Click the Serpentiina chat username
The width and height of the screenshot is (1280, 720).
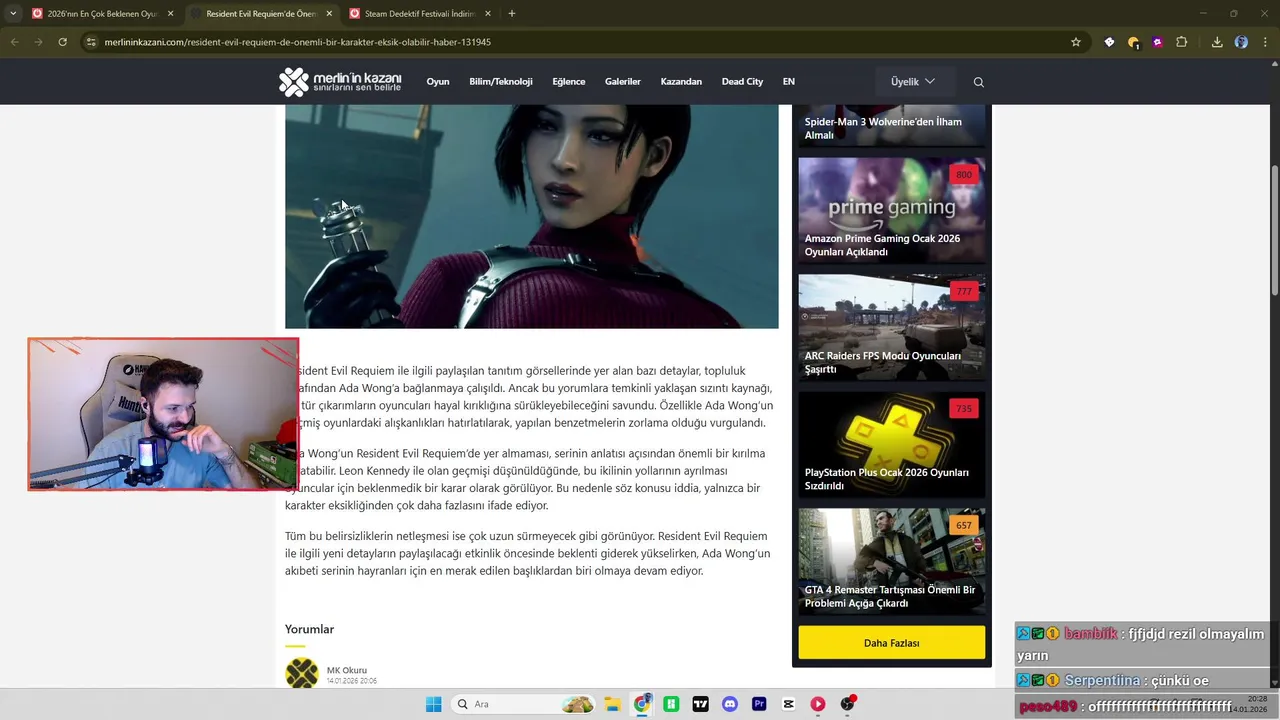tap(1102, 681)
